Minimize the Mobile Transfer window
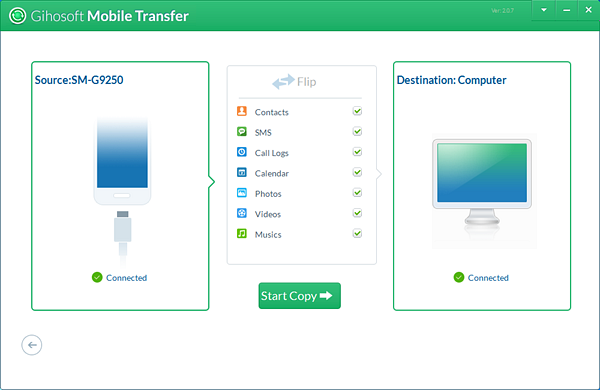The image size is (600, 390). pyautogui.click(x=567, y=10)
